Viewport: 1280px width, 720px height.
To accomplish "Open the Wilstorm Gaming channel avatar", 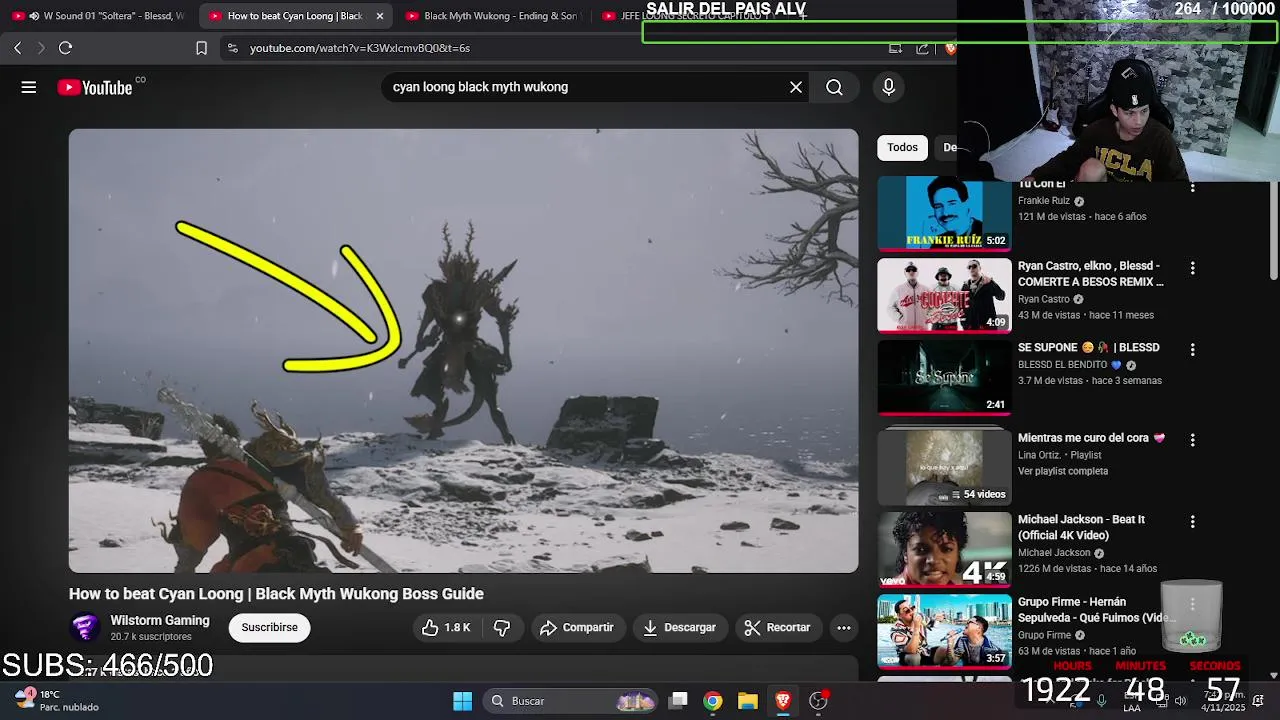I will [85, 627].
